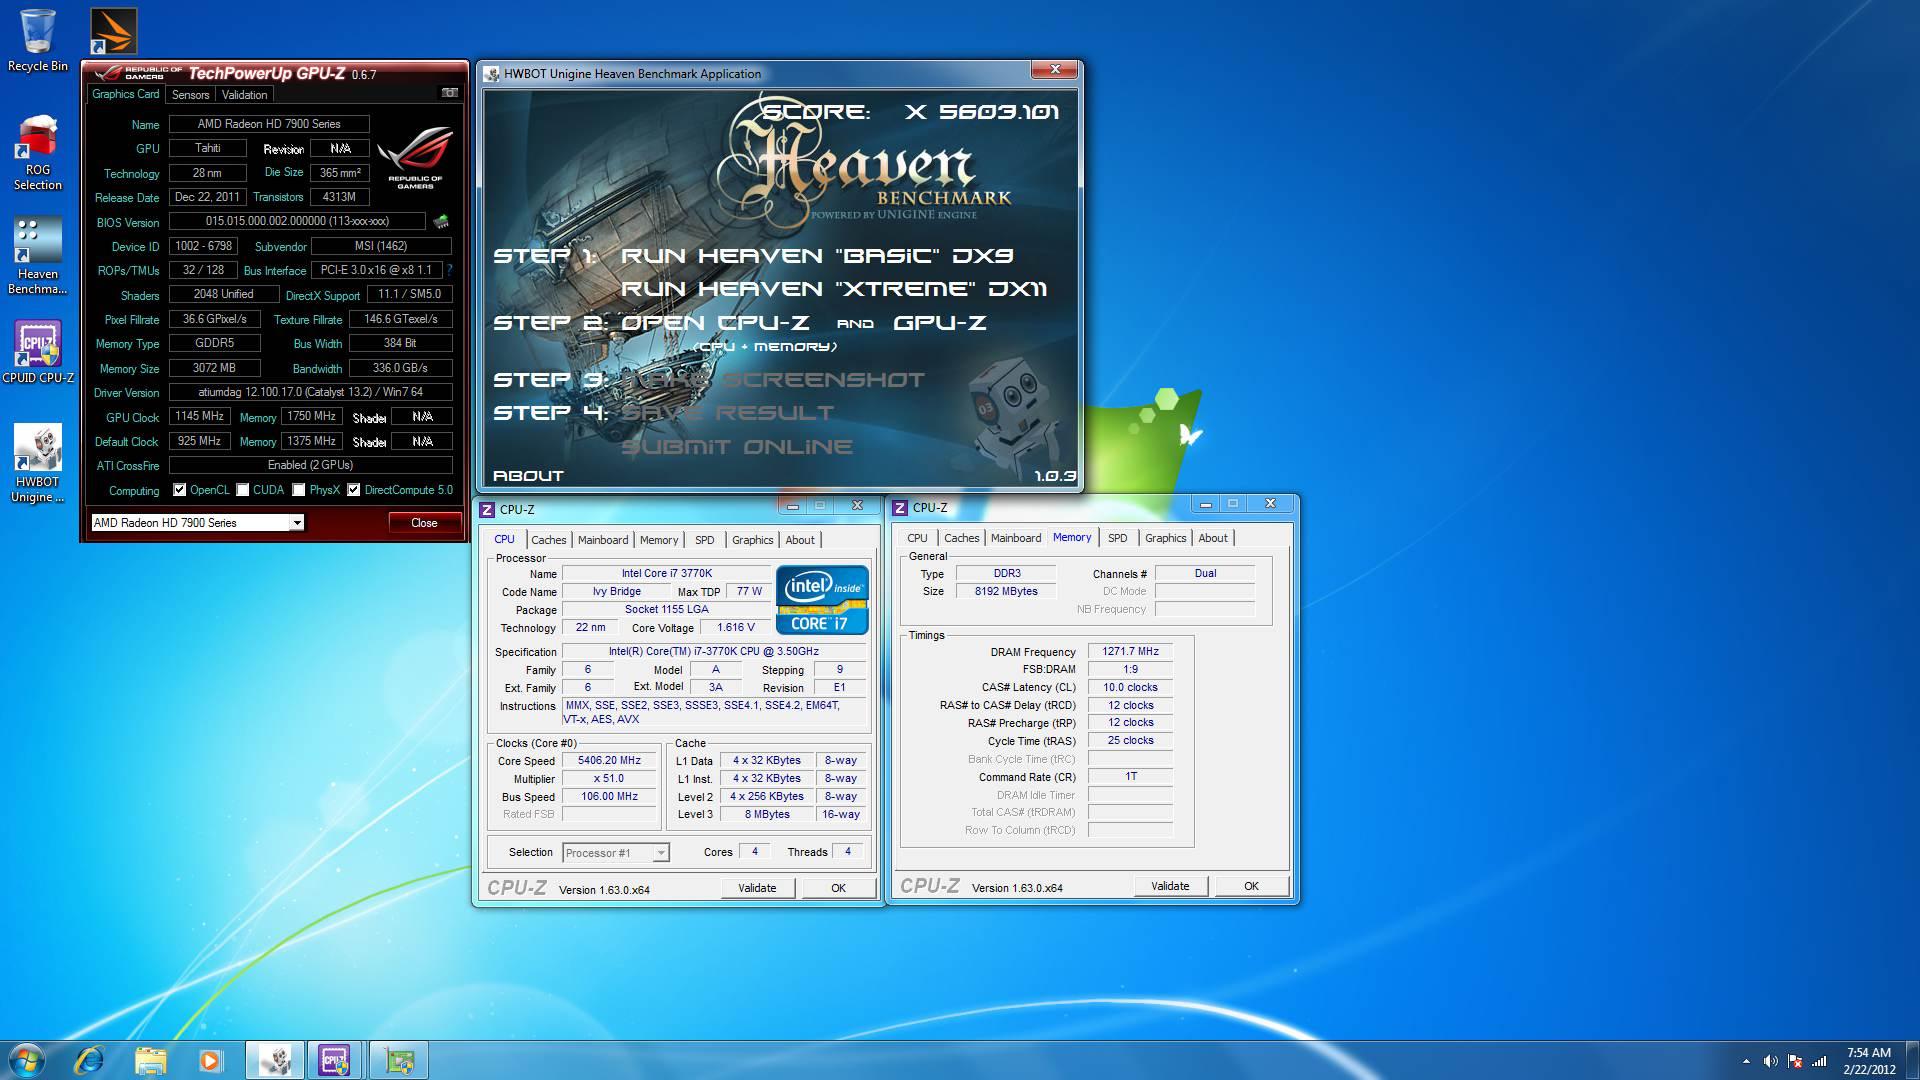This screenshot has height=1080, width=1920.
Task: Click the ROG logo in GPU-Z
Action: click(414, 160)
